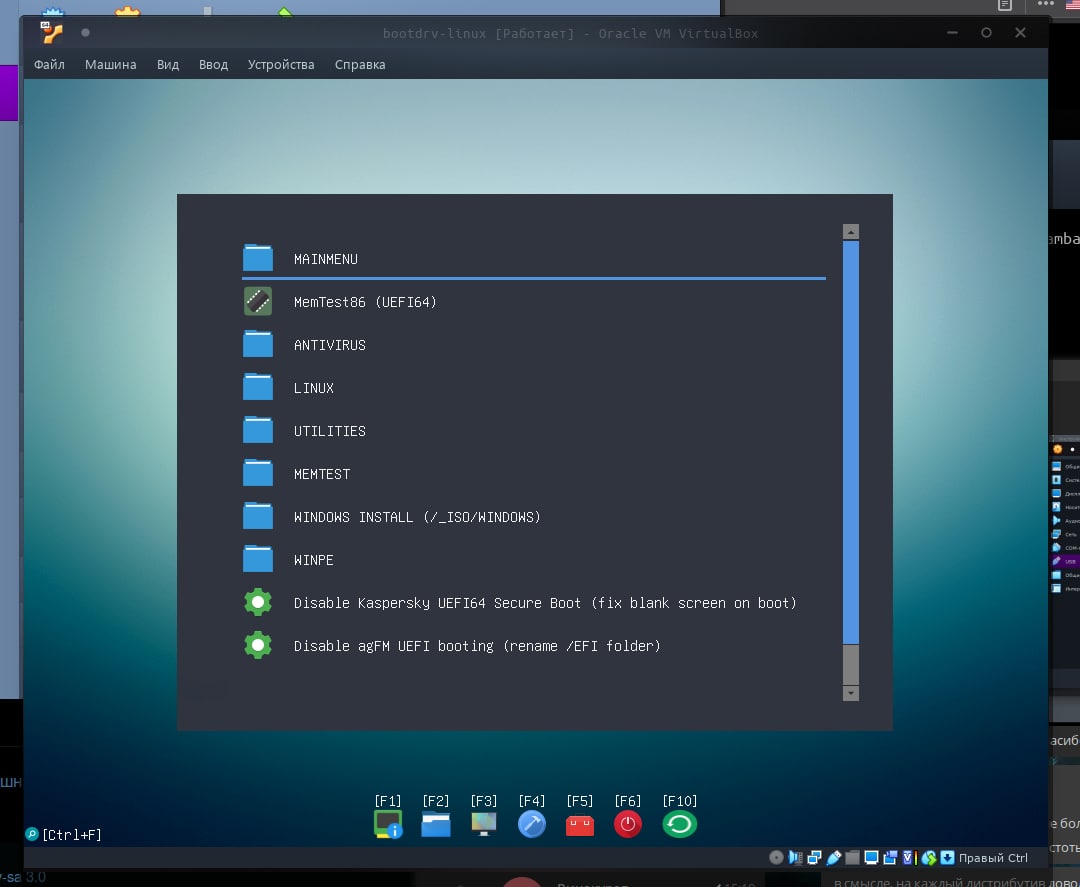The height and width of the screenshot is (887, 1080).
Task: Click USB devices icon in VirtualBox status bar
Action: click(833, 857)
